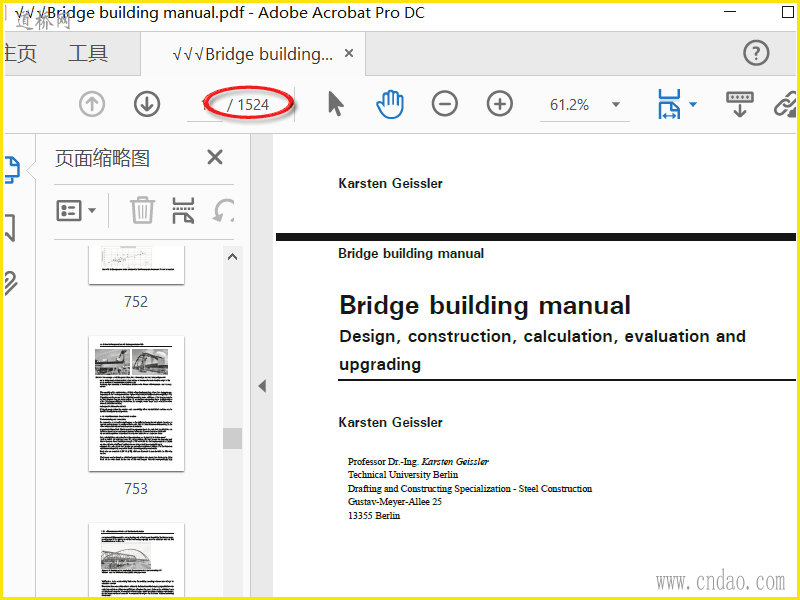Maximize the Acrobat window
800x600 pixels.
point(788,11)
